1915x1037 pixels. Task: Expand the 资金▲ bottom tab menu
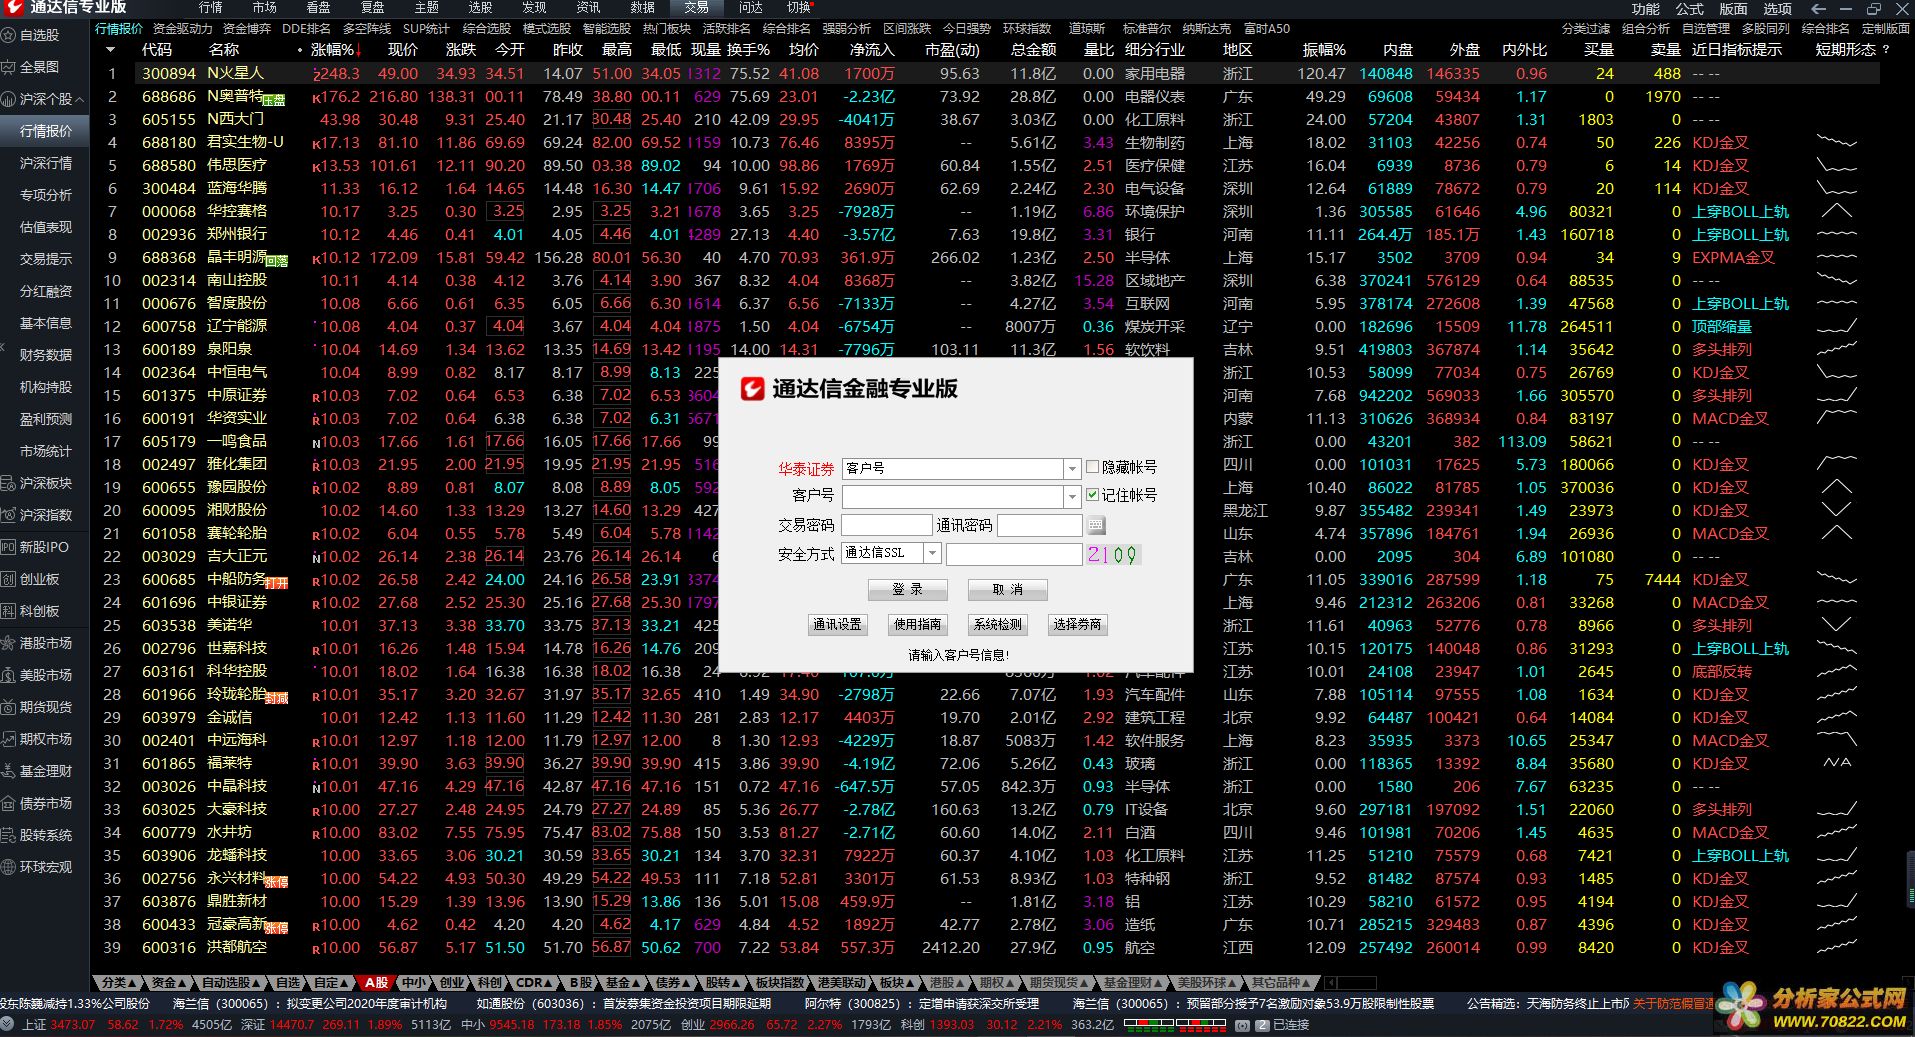click(166, 983)
